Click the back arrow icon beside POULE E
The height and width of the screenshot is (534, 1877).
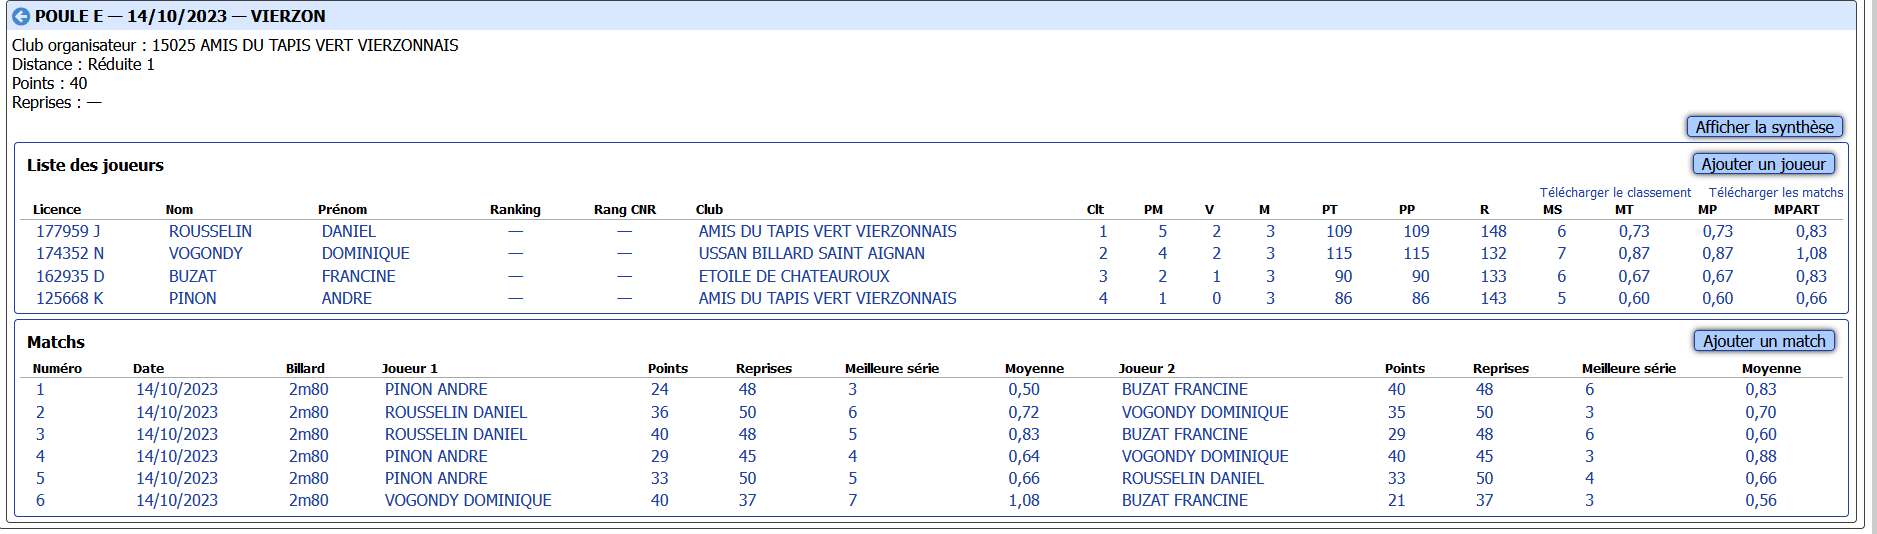pyautogui.click(x=20, y=16)
